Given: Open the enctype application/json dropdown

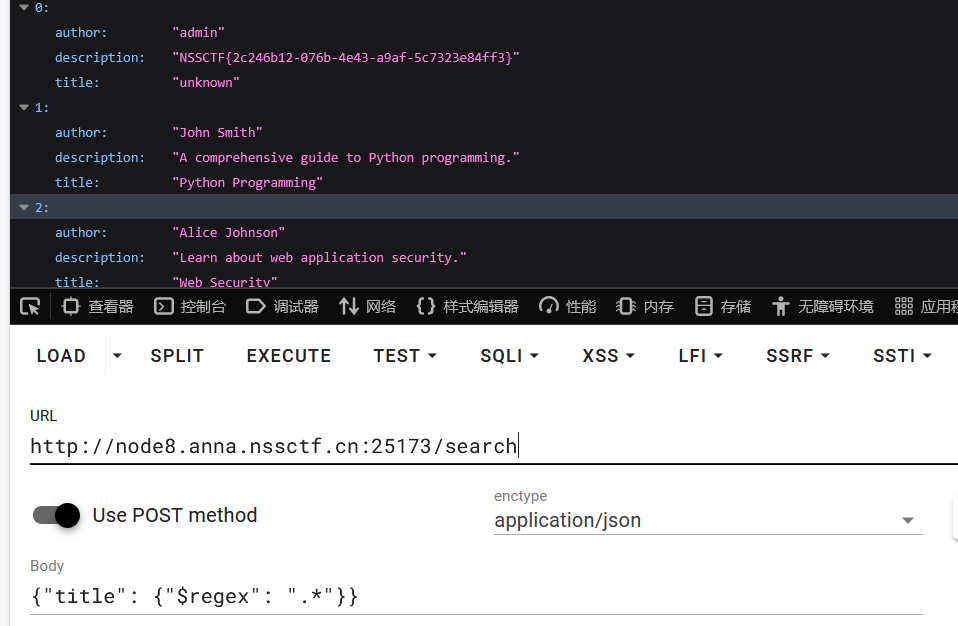Looking at the screenshot, I should pyautogui.click(x=707, y=520).
